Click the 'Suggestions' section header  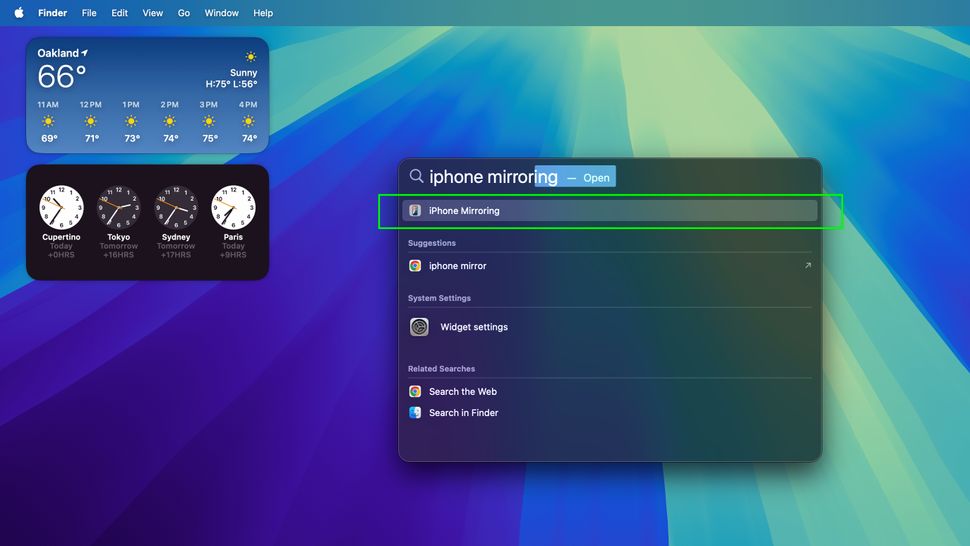(x=432, y=243)
